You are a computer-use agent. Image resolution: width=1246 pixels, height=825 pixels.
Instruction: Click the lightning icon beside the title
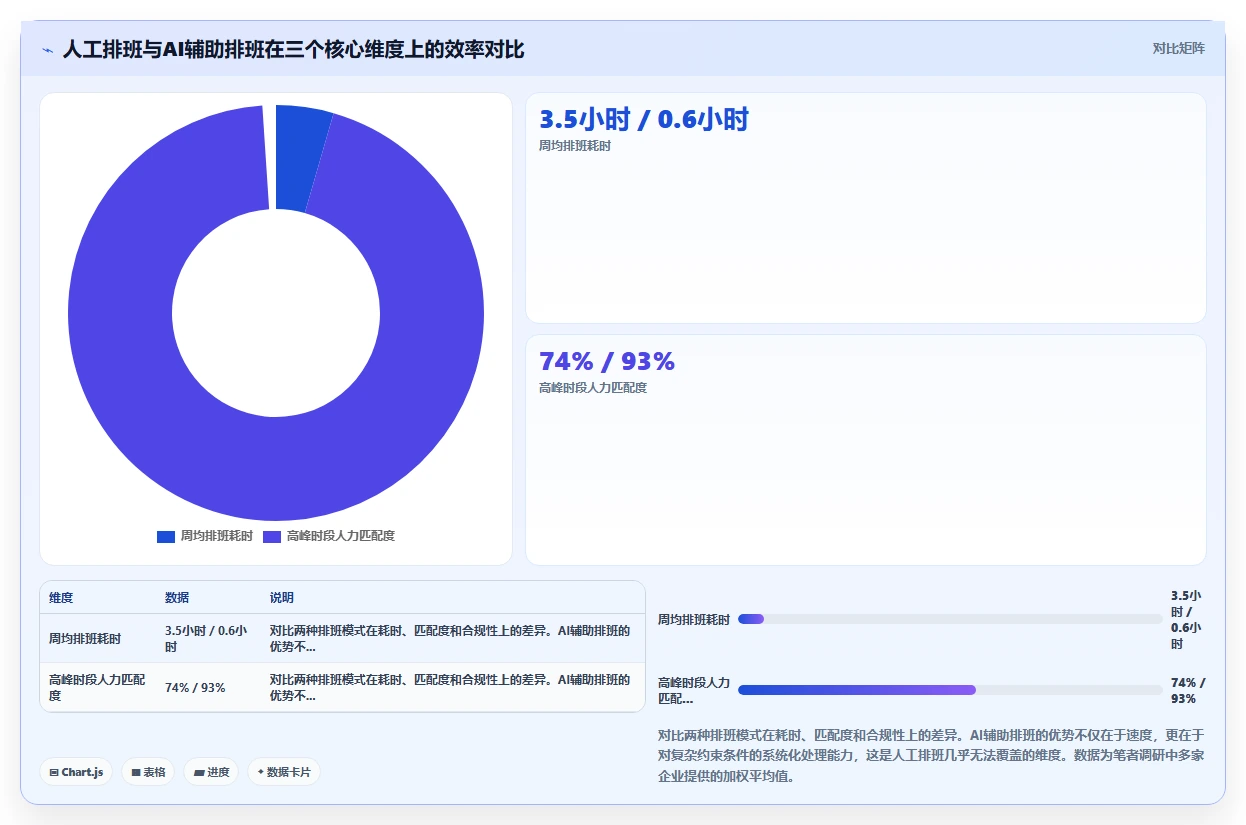click(47, 50)
